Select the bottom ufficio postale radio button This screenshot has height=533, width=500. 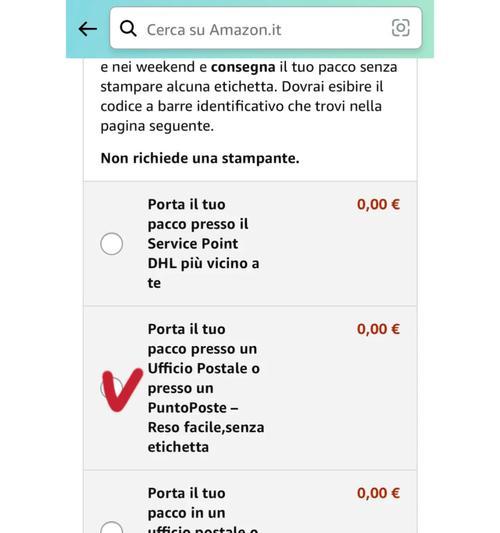(111, 528)
